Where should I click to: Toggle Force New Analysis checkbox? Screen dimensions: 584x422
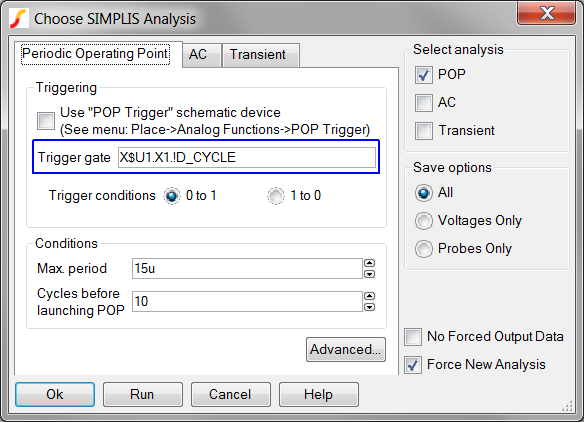413,365
